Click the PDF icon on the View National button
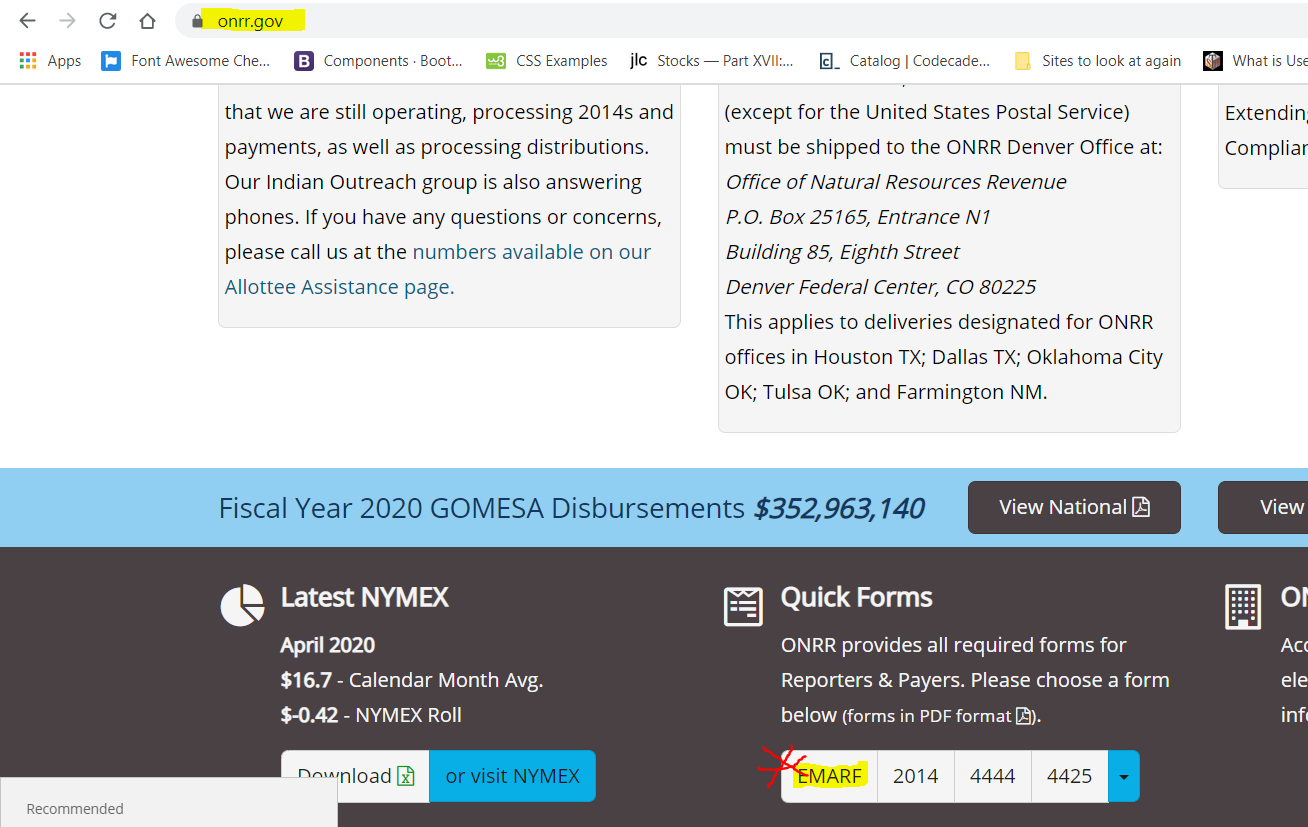1308x827 pixels. [1142, 507]
